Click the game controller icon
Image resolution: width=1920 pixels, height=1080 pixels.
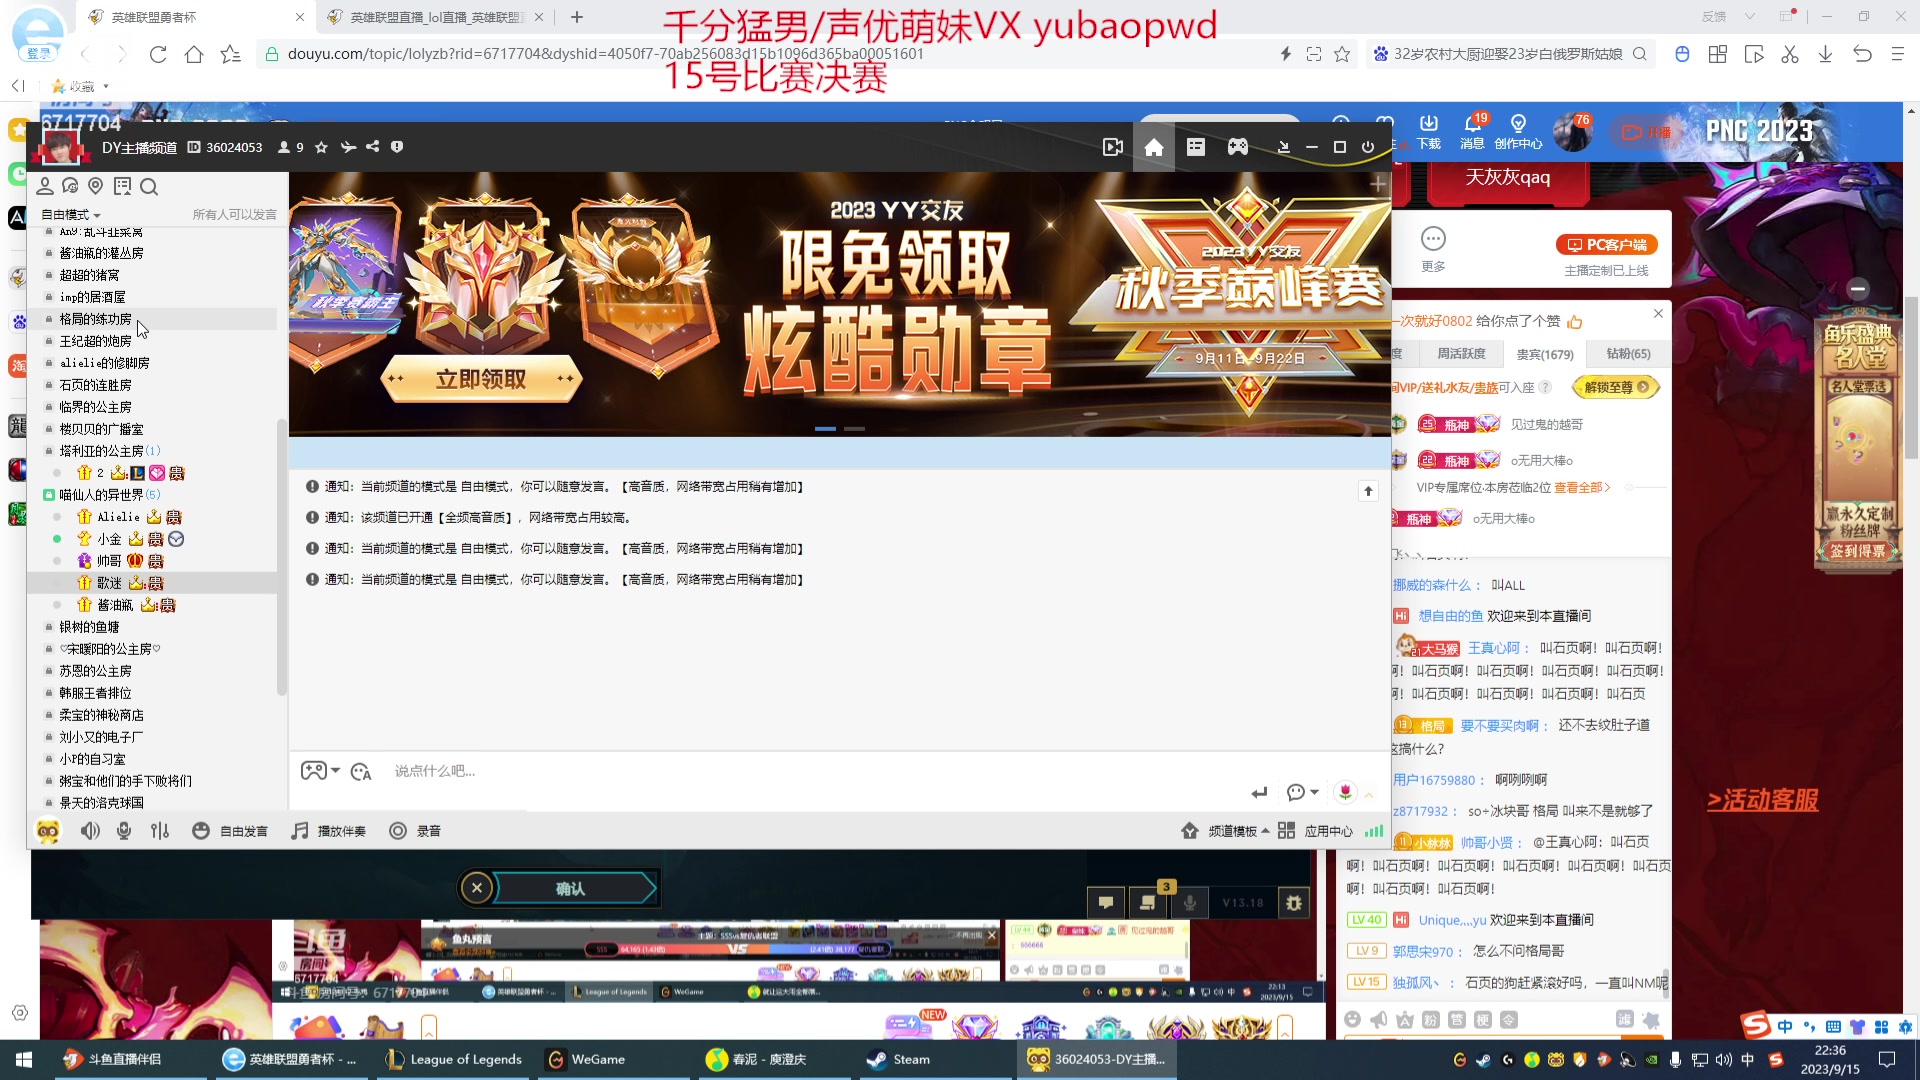click(1237, 147)
